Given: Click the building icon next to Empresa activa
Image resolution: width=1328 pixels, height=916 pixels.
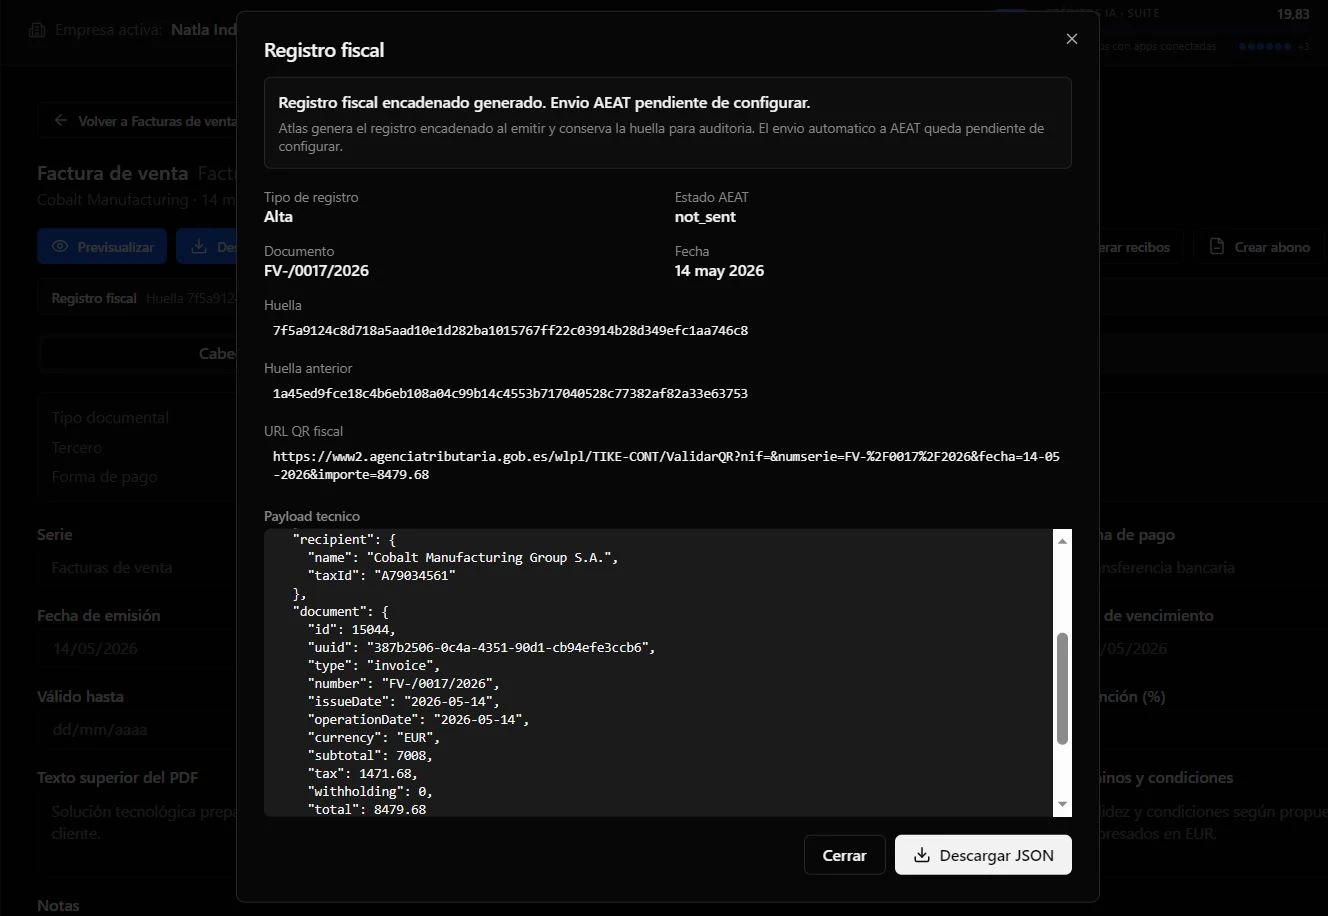Looking at the screenshot, I should coord(37,30).
